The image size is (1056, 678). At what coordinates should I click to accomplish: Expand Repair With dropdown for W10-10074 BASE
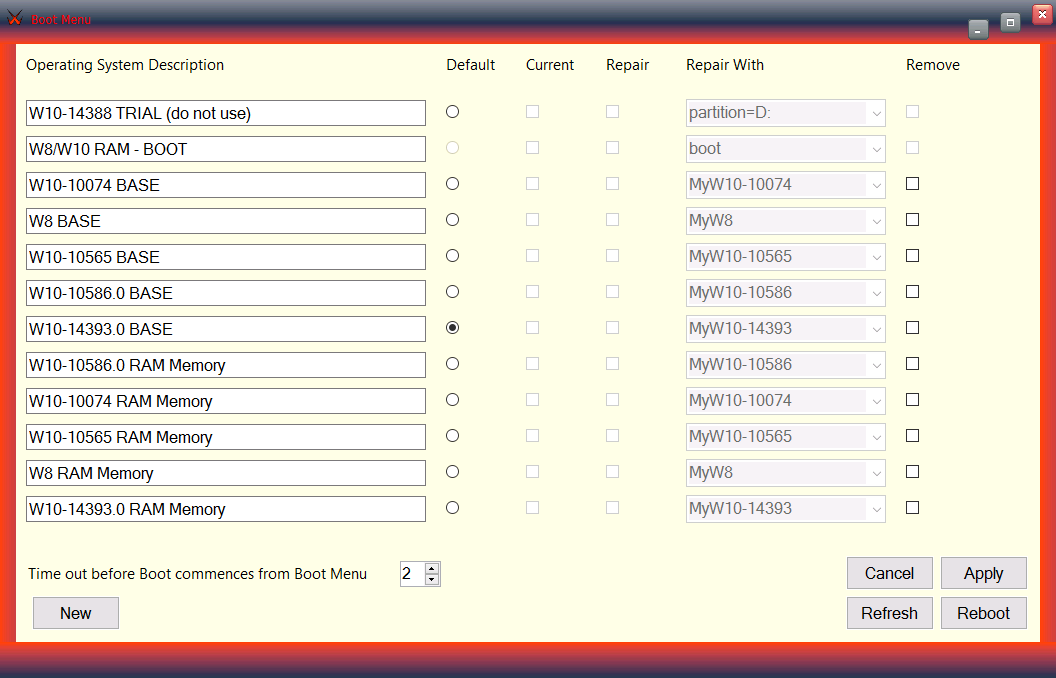785,185
